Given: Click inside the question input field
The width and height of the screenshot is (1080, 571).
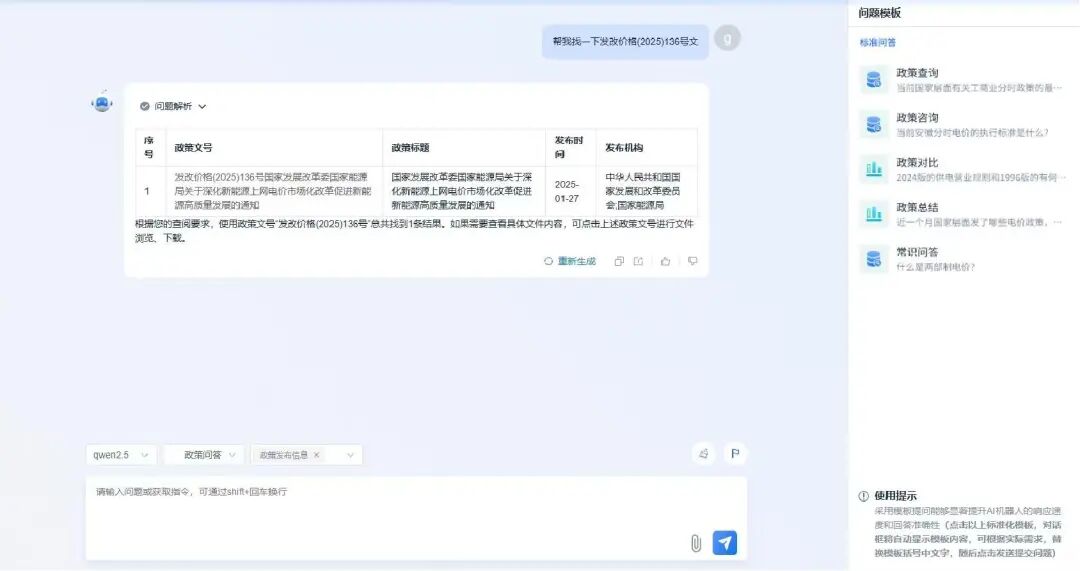Looking at the screenshot, I should click(x=416, y=517).
